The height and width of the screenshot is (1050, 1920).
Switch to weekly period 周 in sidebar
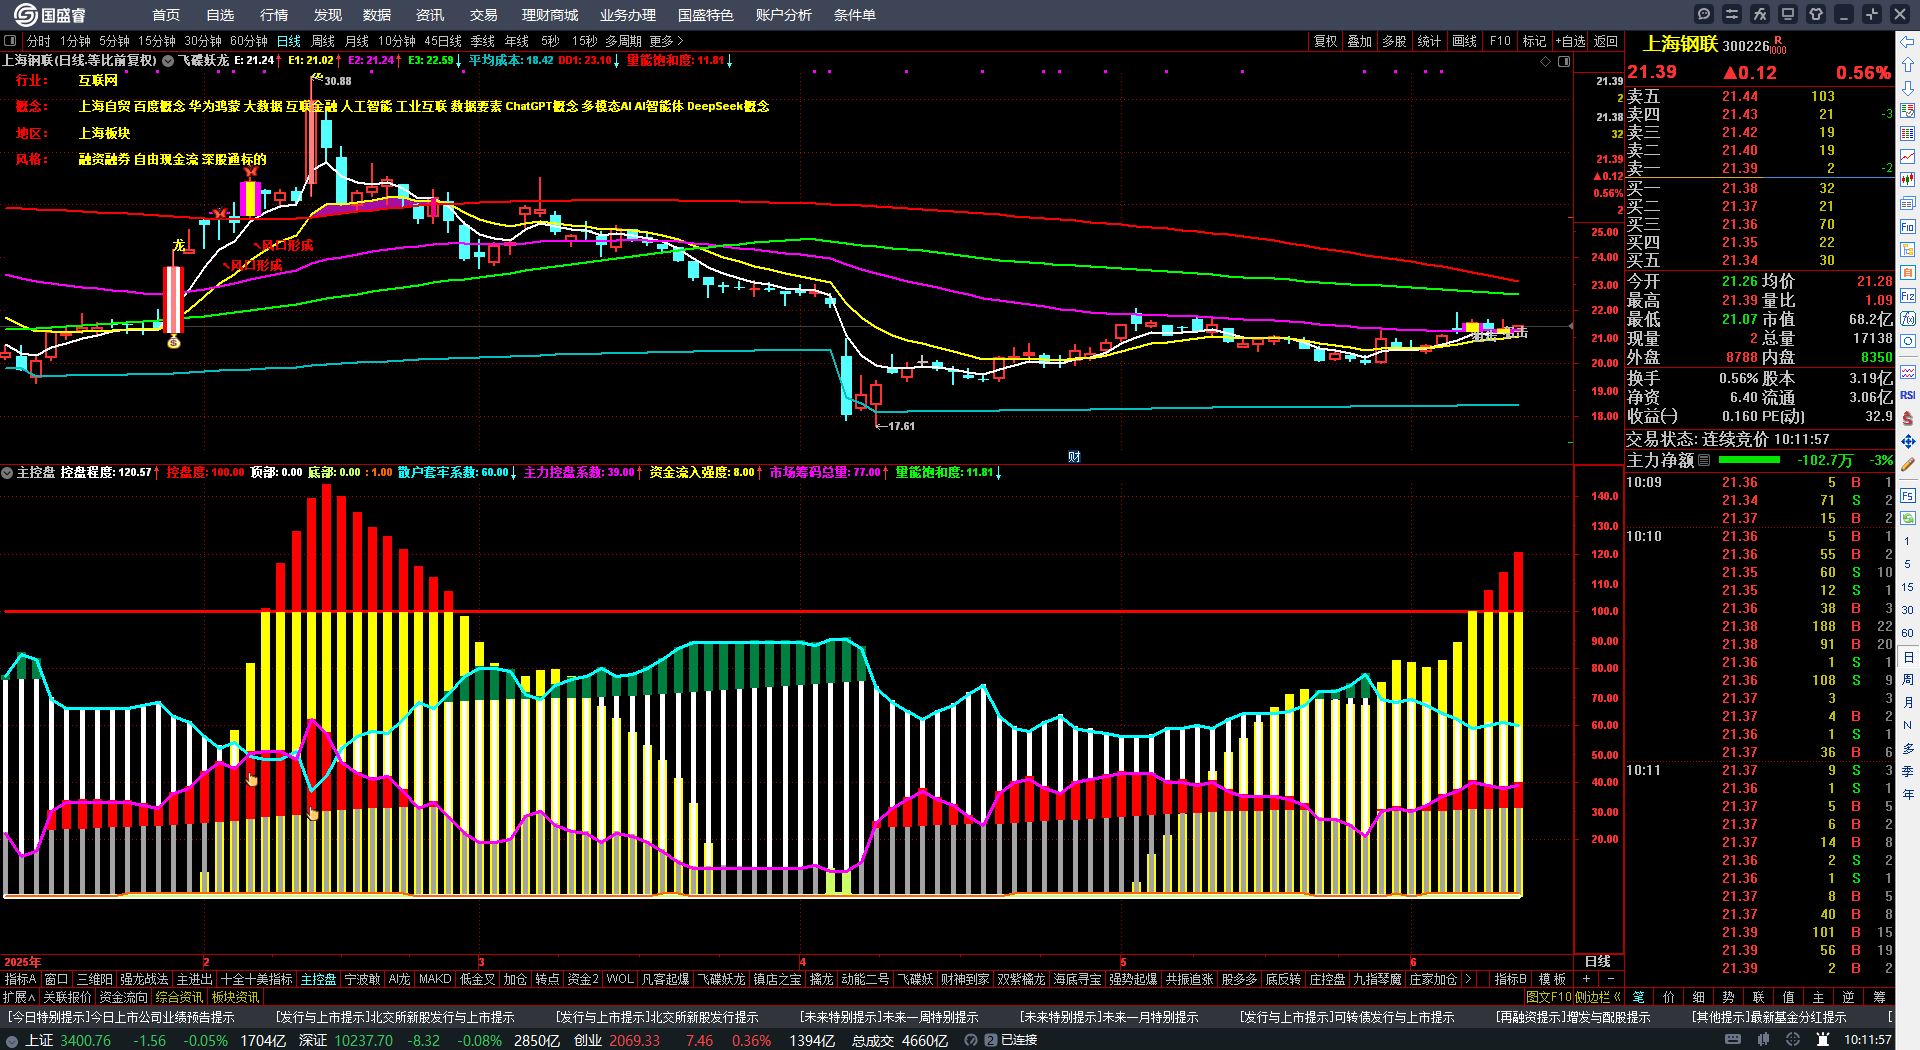pos(1908,680)
